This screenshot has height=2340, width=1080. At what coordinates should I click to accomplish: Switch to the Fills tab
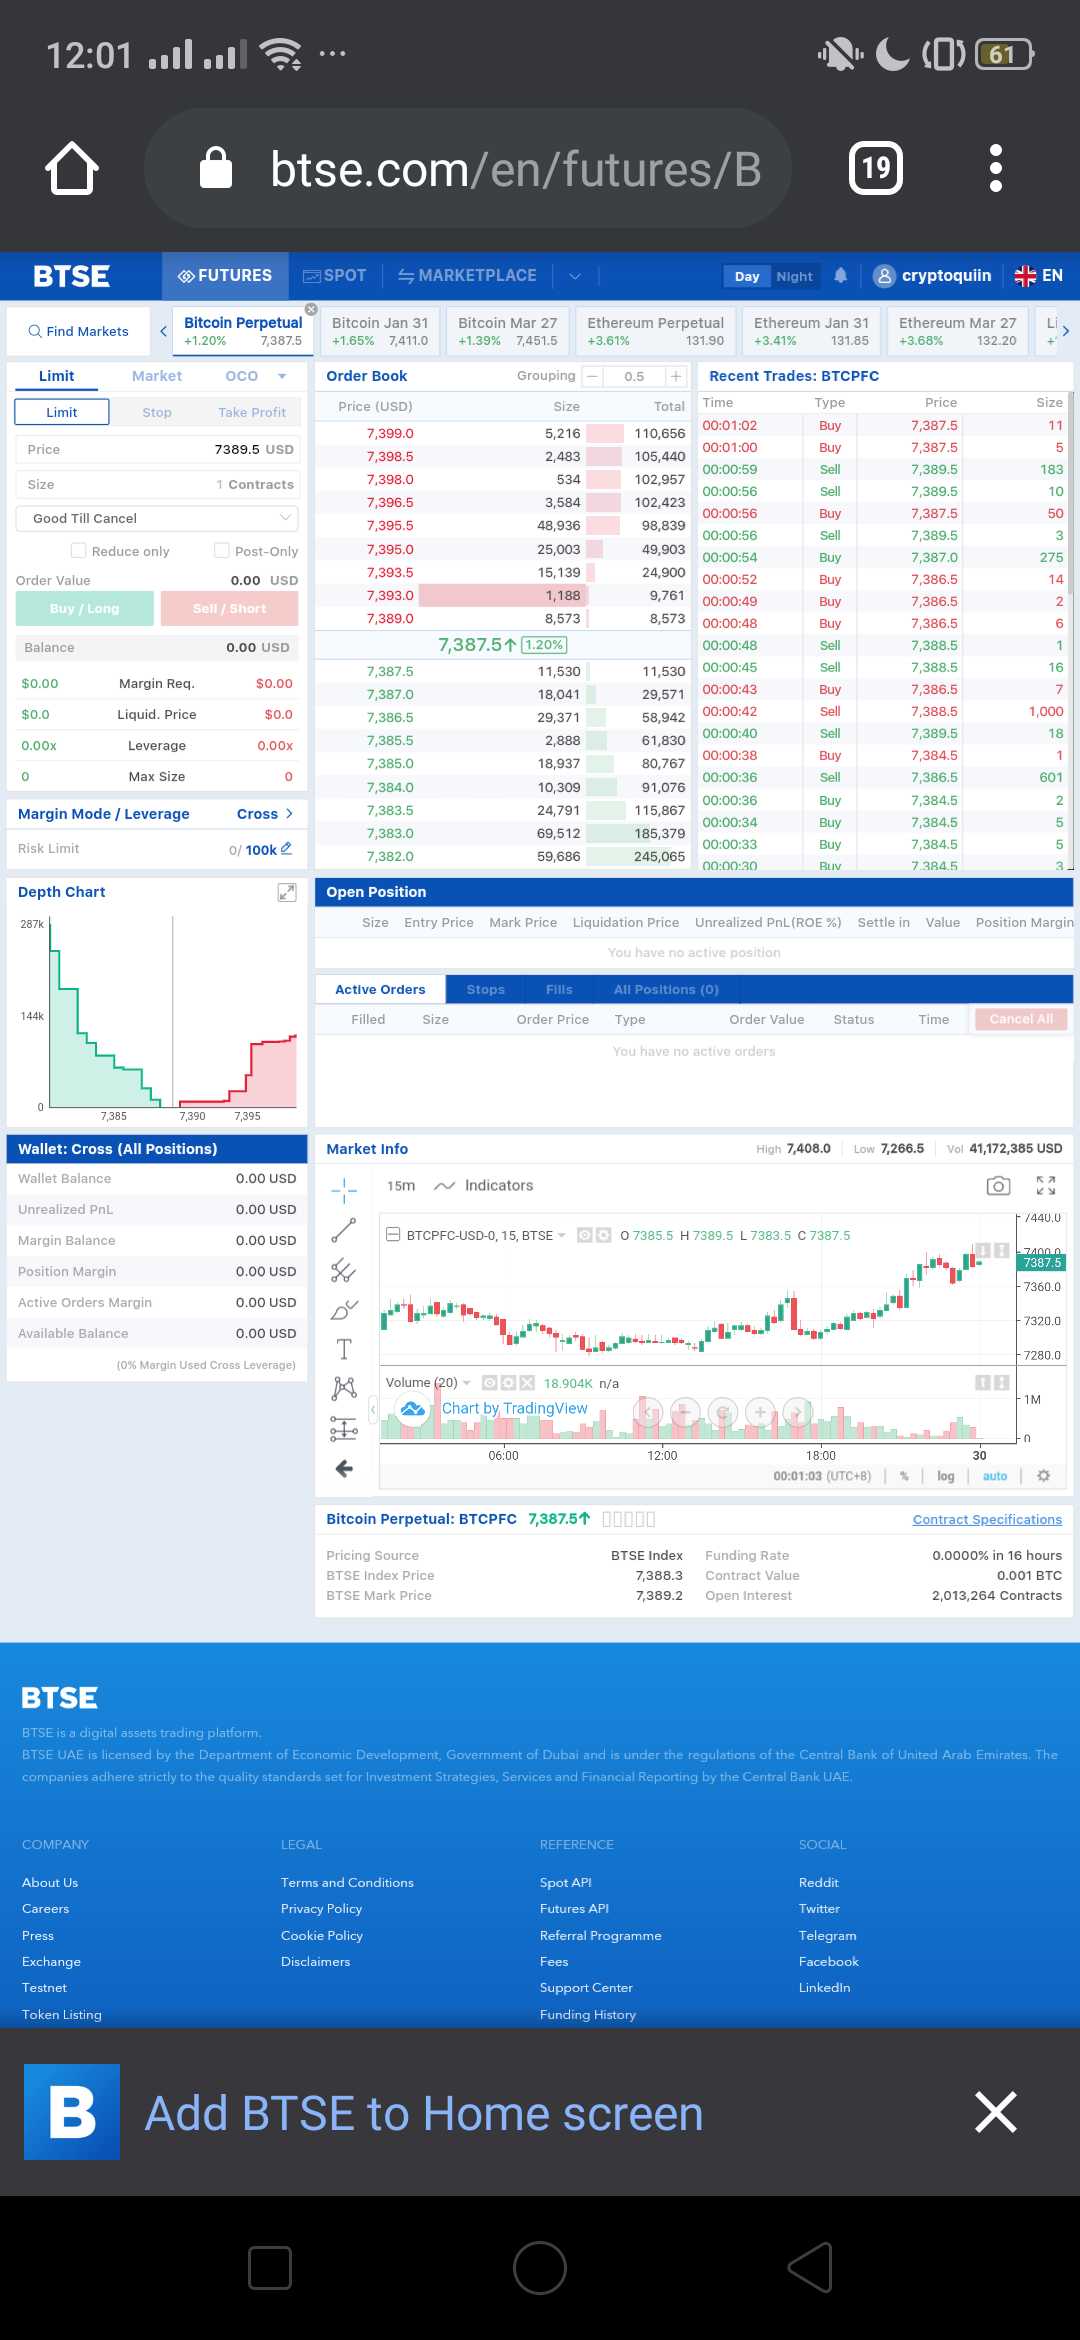[559, 990]
